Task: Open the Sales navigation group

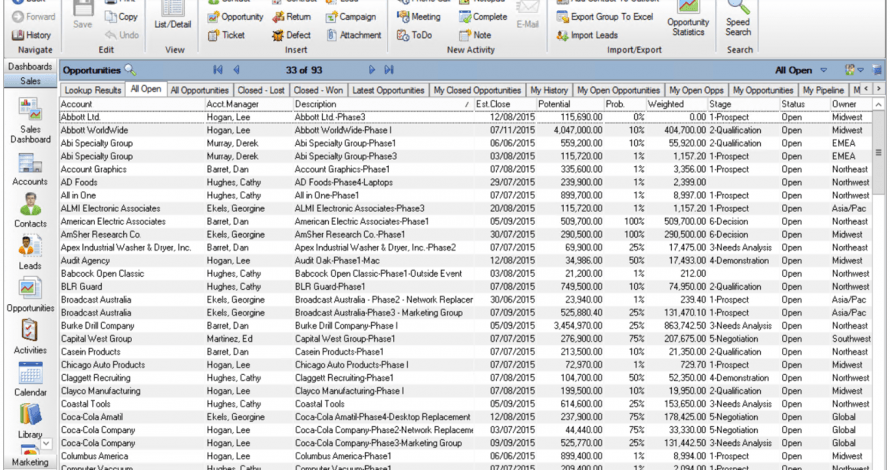Action: 30,81
